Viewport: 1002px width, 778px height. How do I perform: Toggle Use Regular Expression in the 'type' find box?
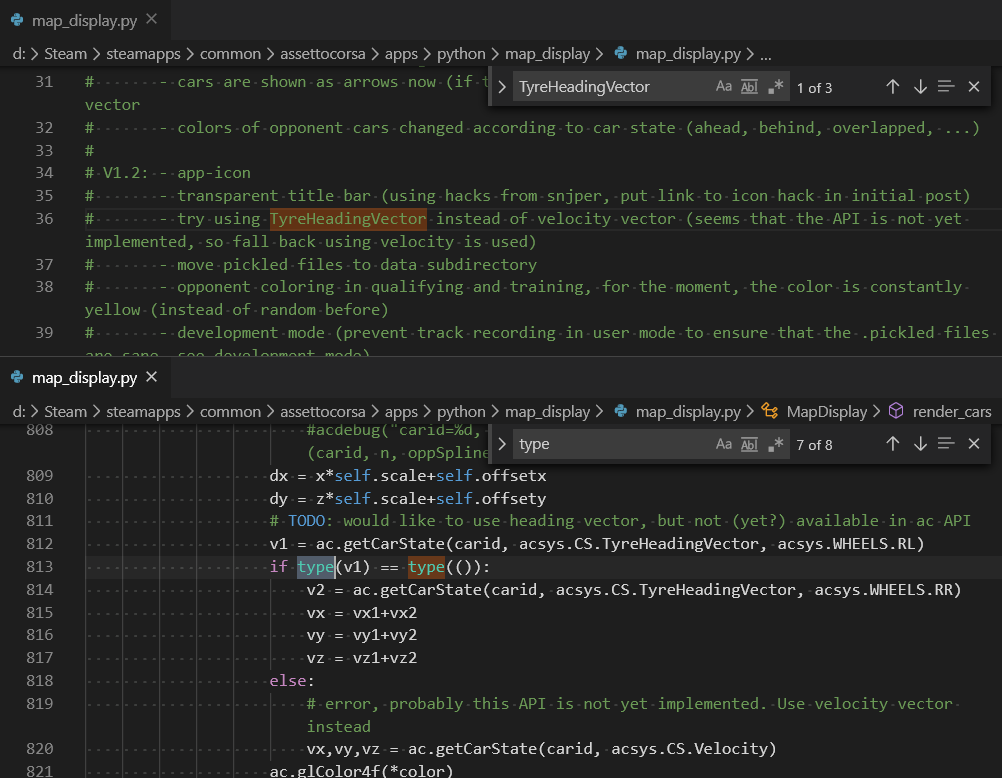click(775, 444)
